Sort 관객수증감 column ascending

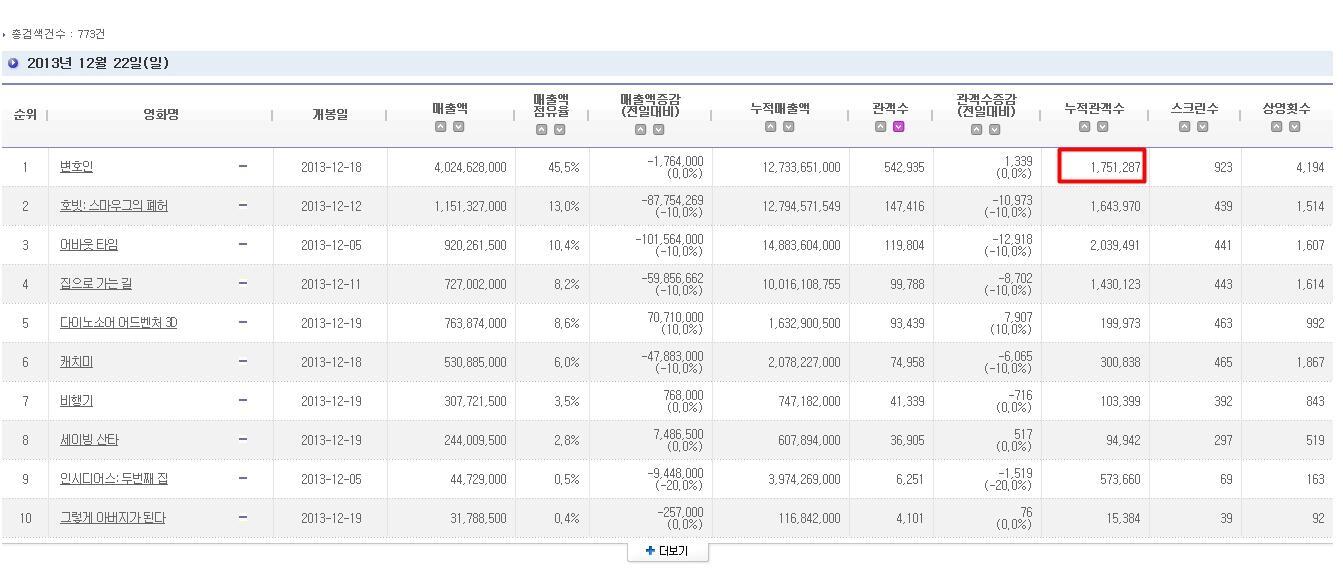click(x=977, y=130)
